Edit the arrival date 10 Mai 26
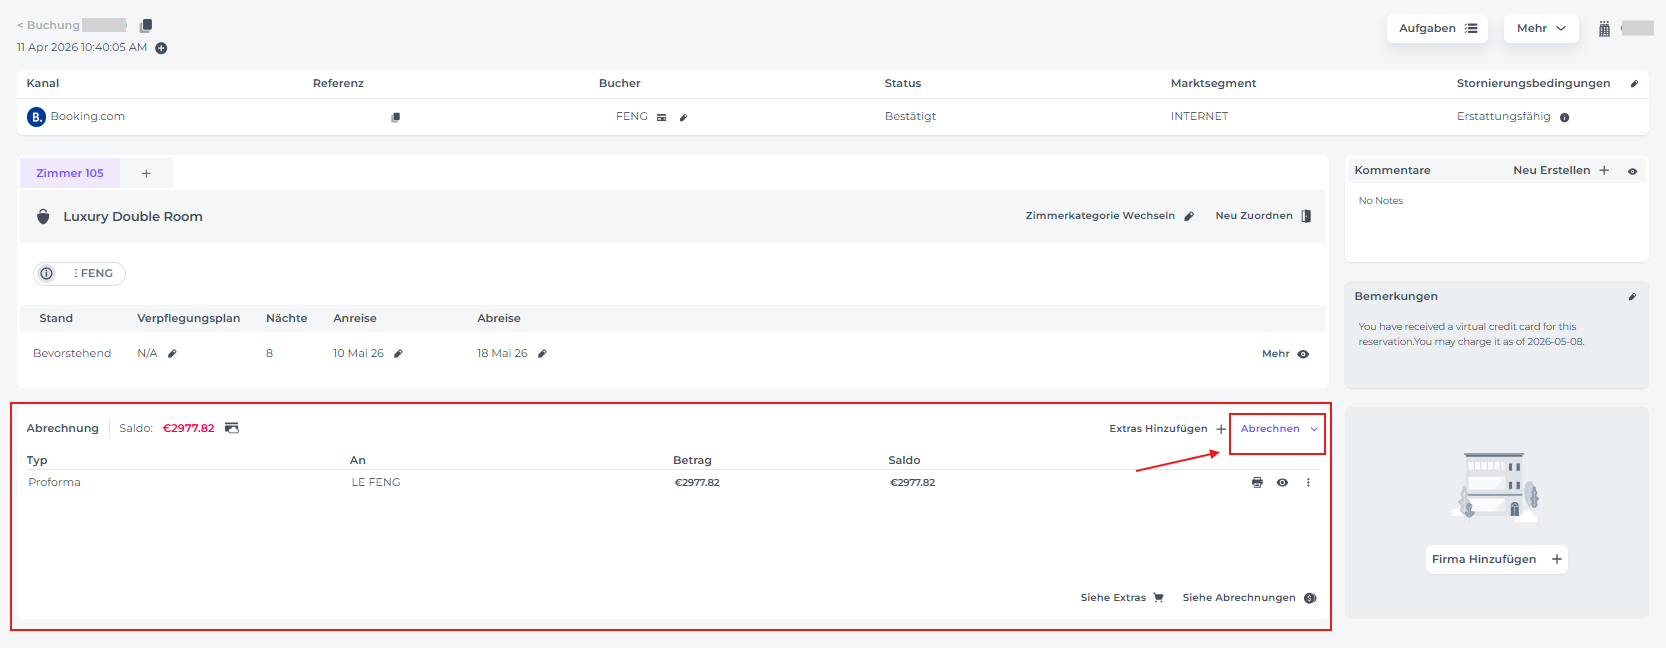This screenshot has height=648, width=1666. pyautogui.click(x=398, y=354)
